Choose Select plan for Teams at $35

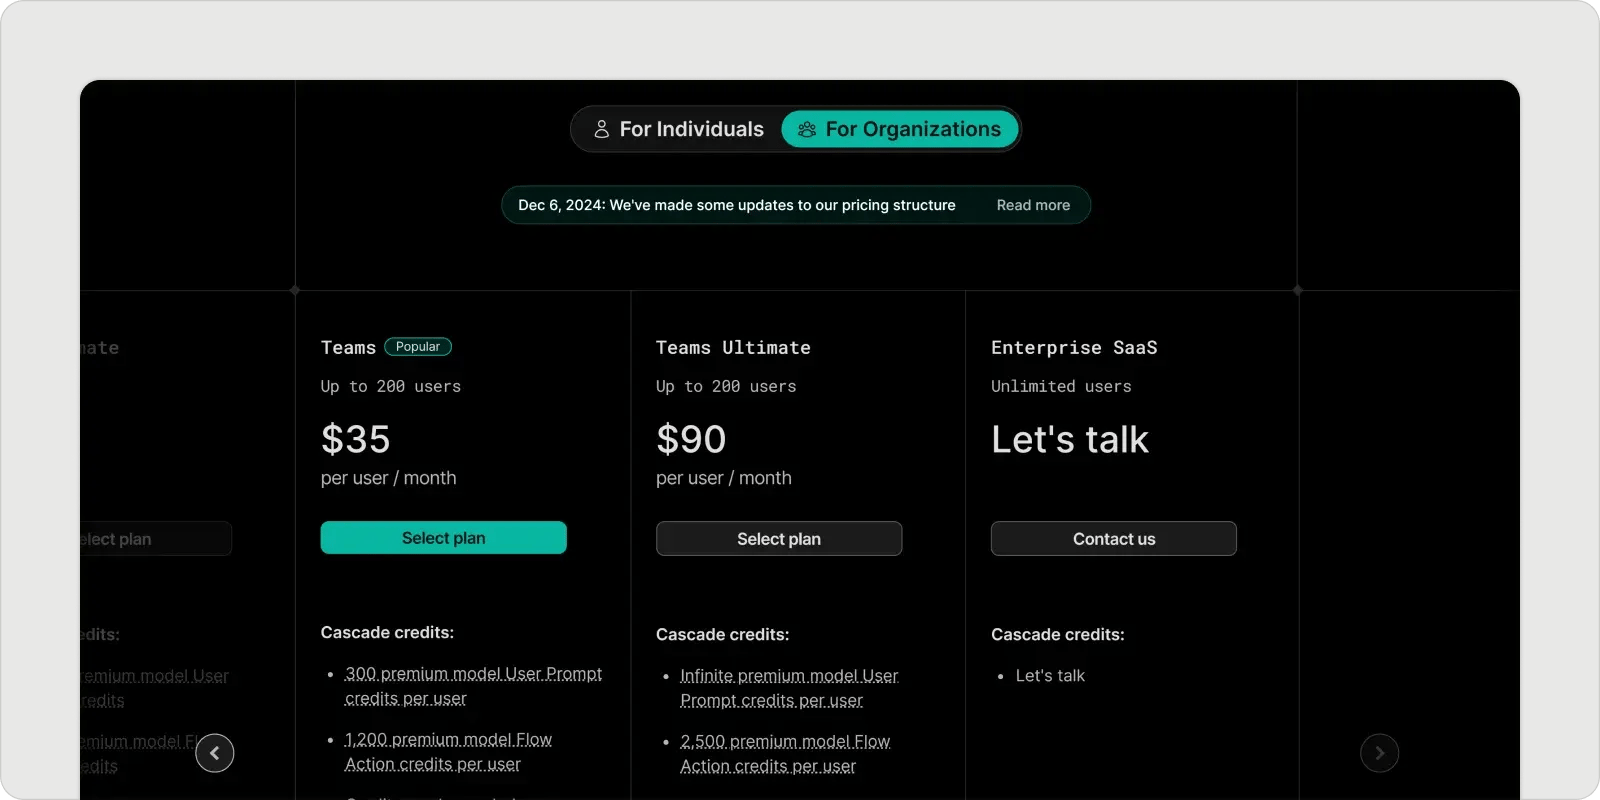pos(443,538)
